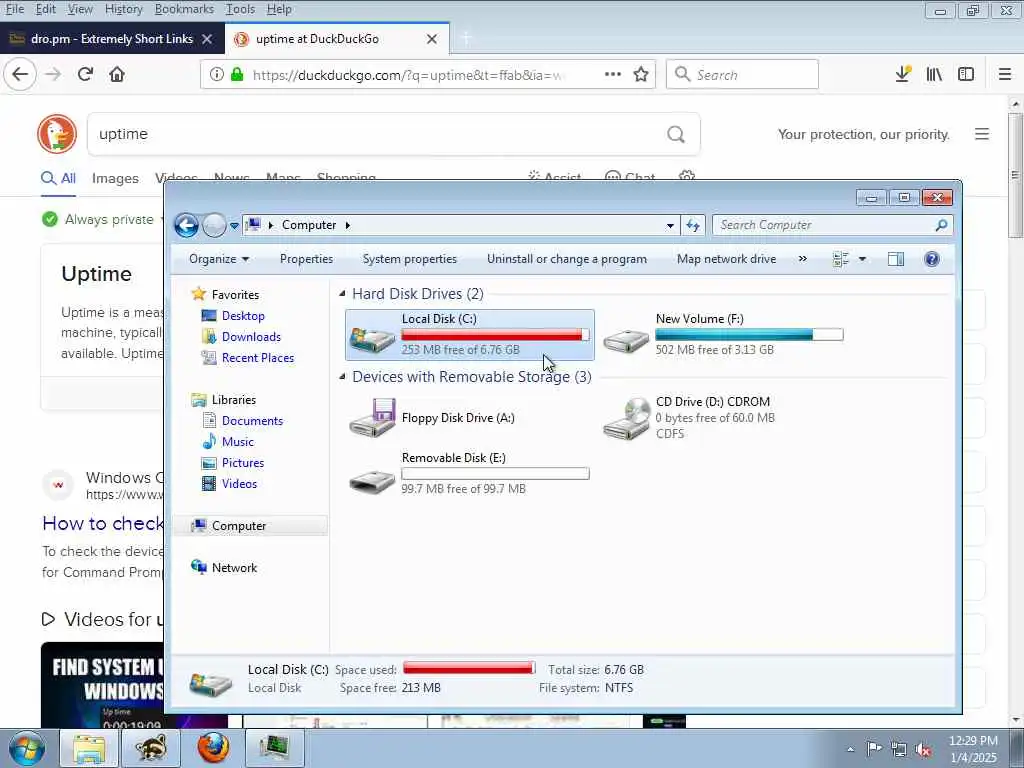Reload the DuckDuckGo page
1024x768 pixels.
pyautogui.click(x=85, y=74)
